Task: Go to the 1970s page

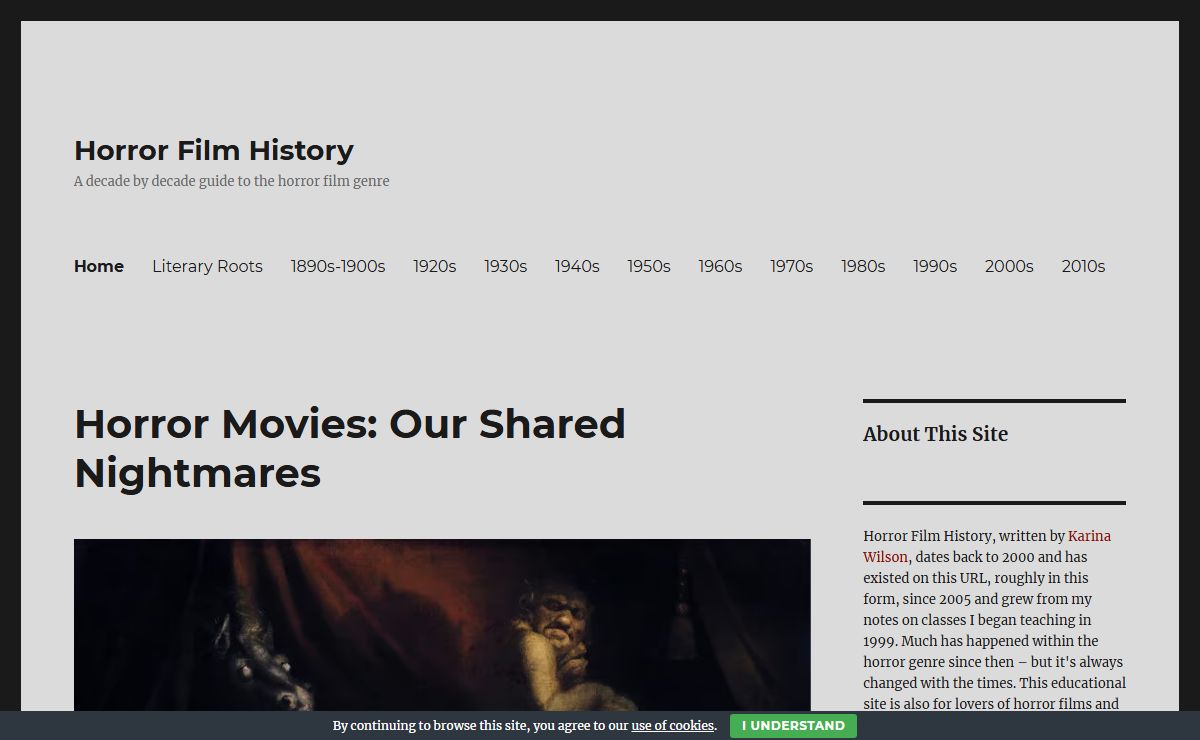Action: coord(792,266)
